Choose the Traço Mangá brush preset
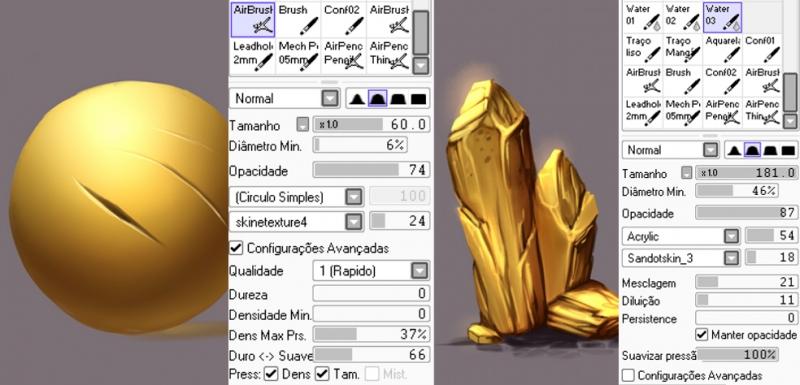The width and height of the screenshot is (800, 385). pos(683,49)
